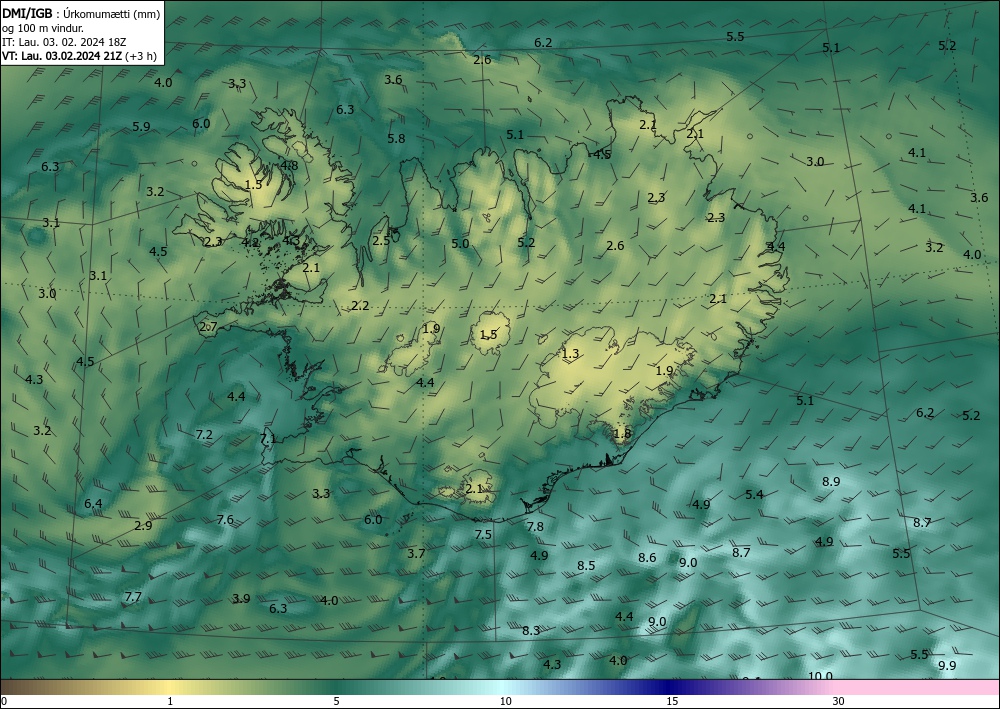Click the 8.6 value on the map

pos(647,558)
